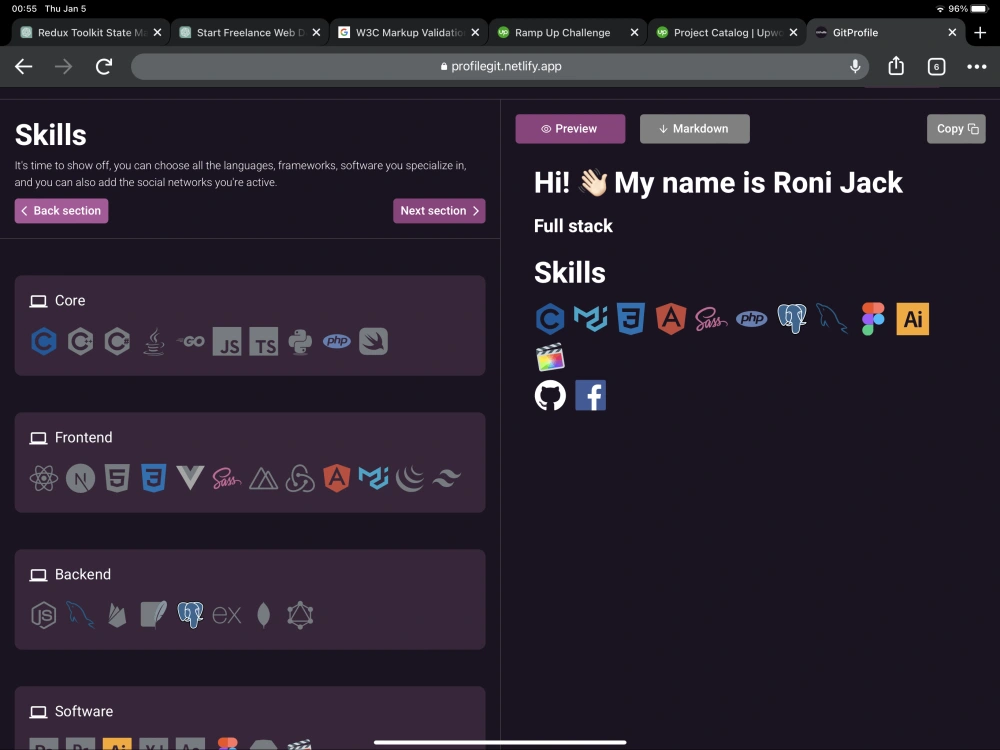Select the Vue icon in Frontend

pos(190,478)
